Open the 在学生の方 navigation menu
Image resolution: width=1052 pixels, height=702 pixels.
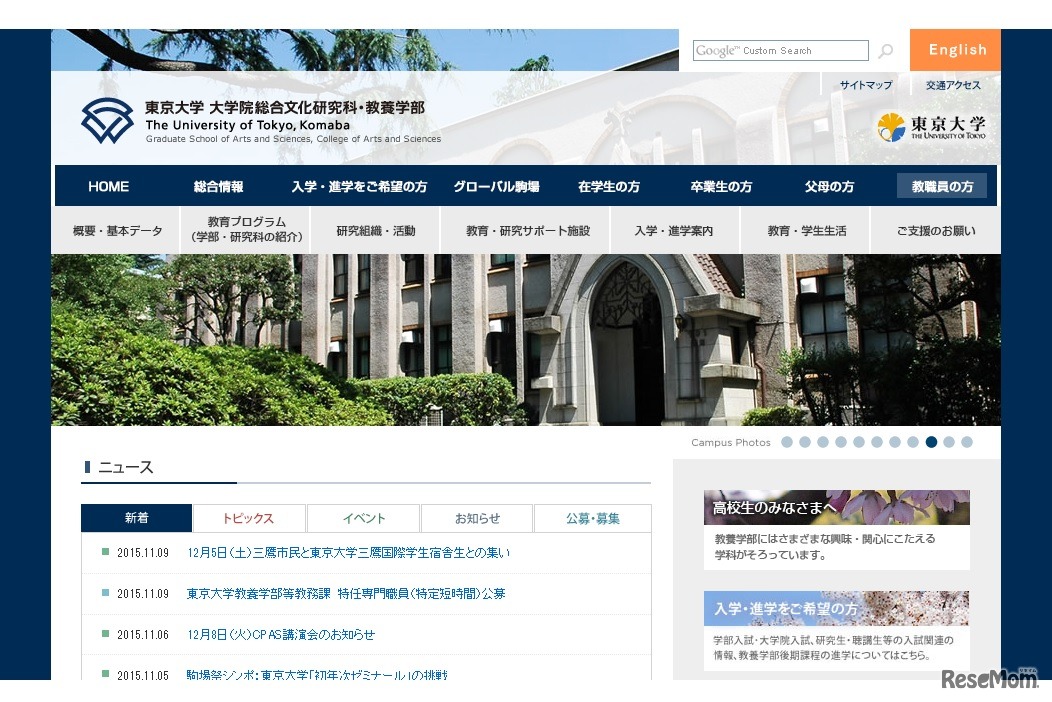pyautogui.click(x=609, y=186)
